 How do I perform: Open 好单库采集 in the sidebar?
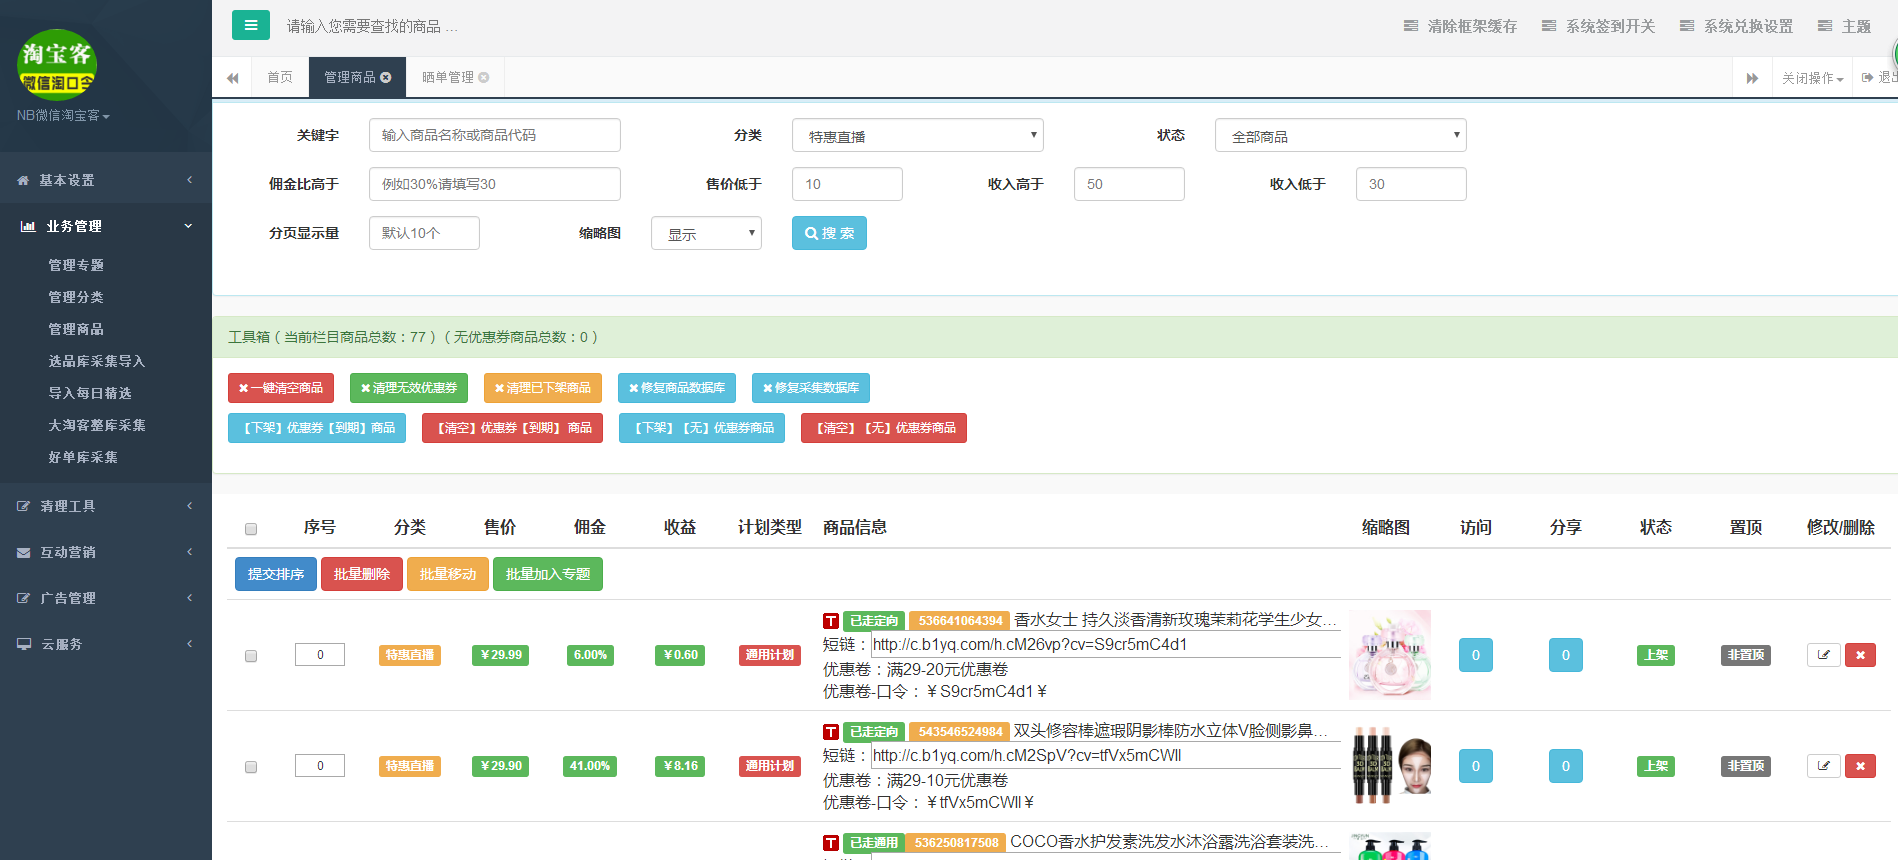pyautogui.click(x=83, y=457)
